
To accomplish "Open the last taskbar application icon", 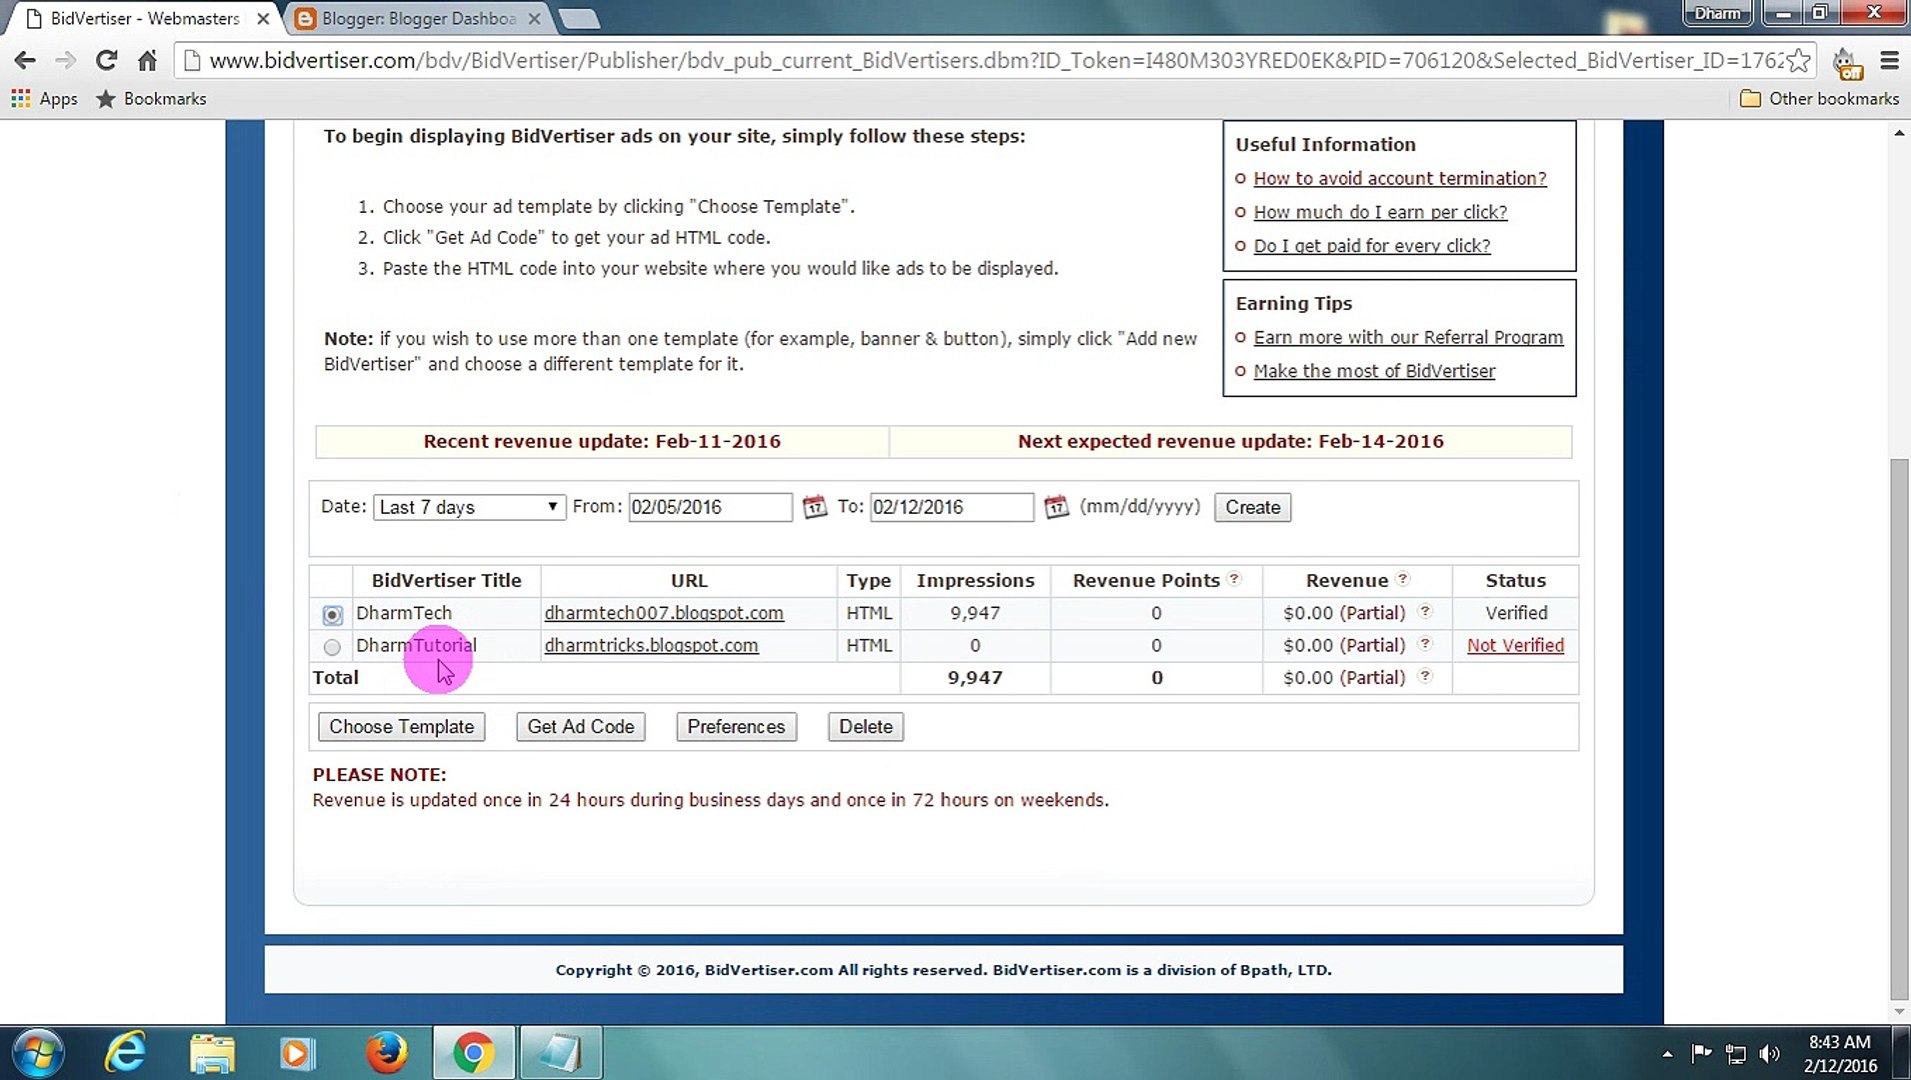I will click(x=560, y=1053).
